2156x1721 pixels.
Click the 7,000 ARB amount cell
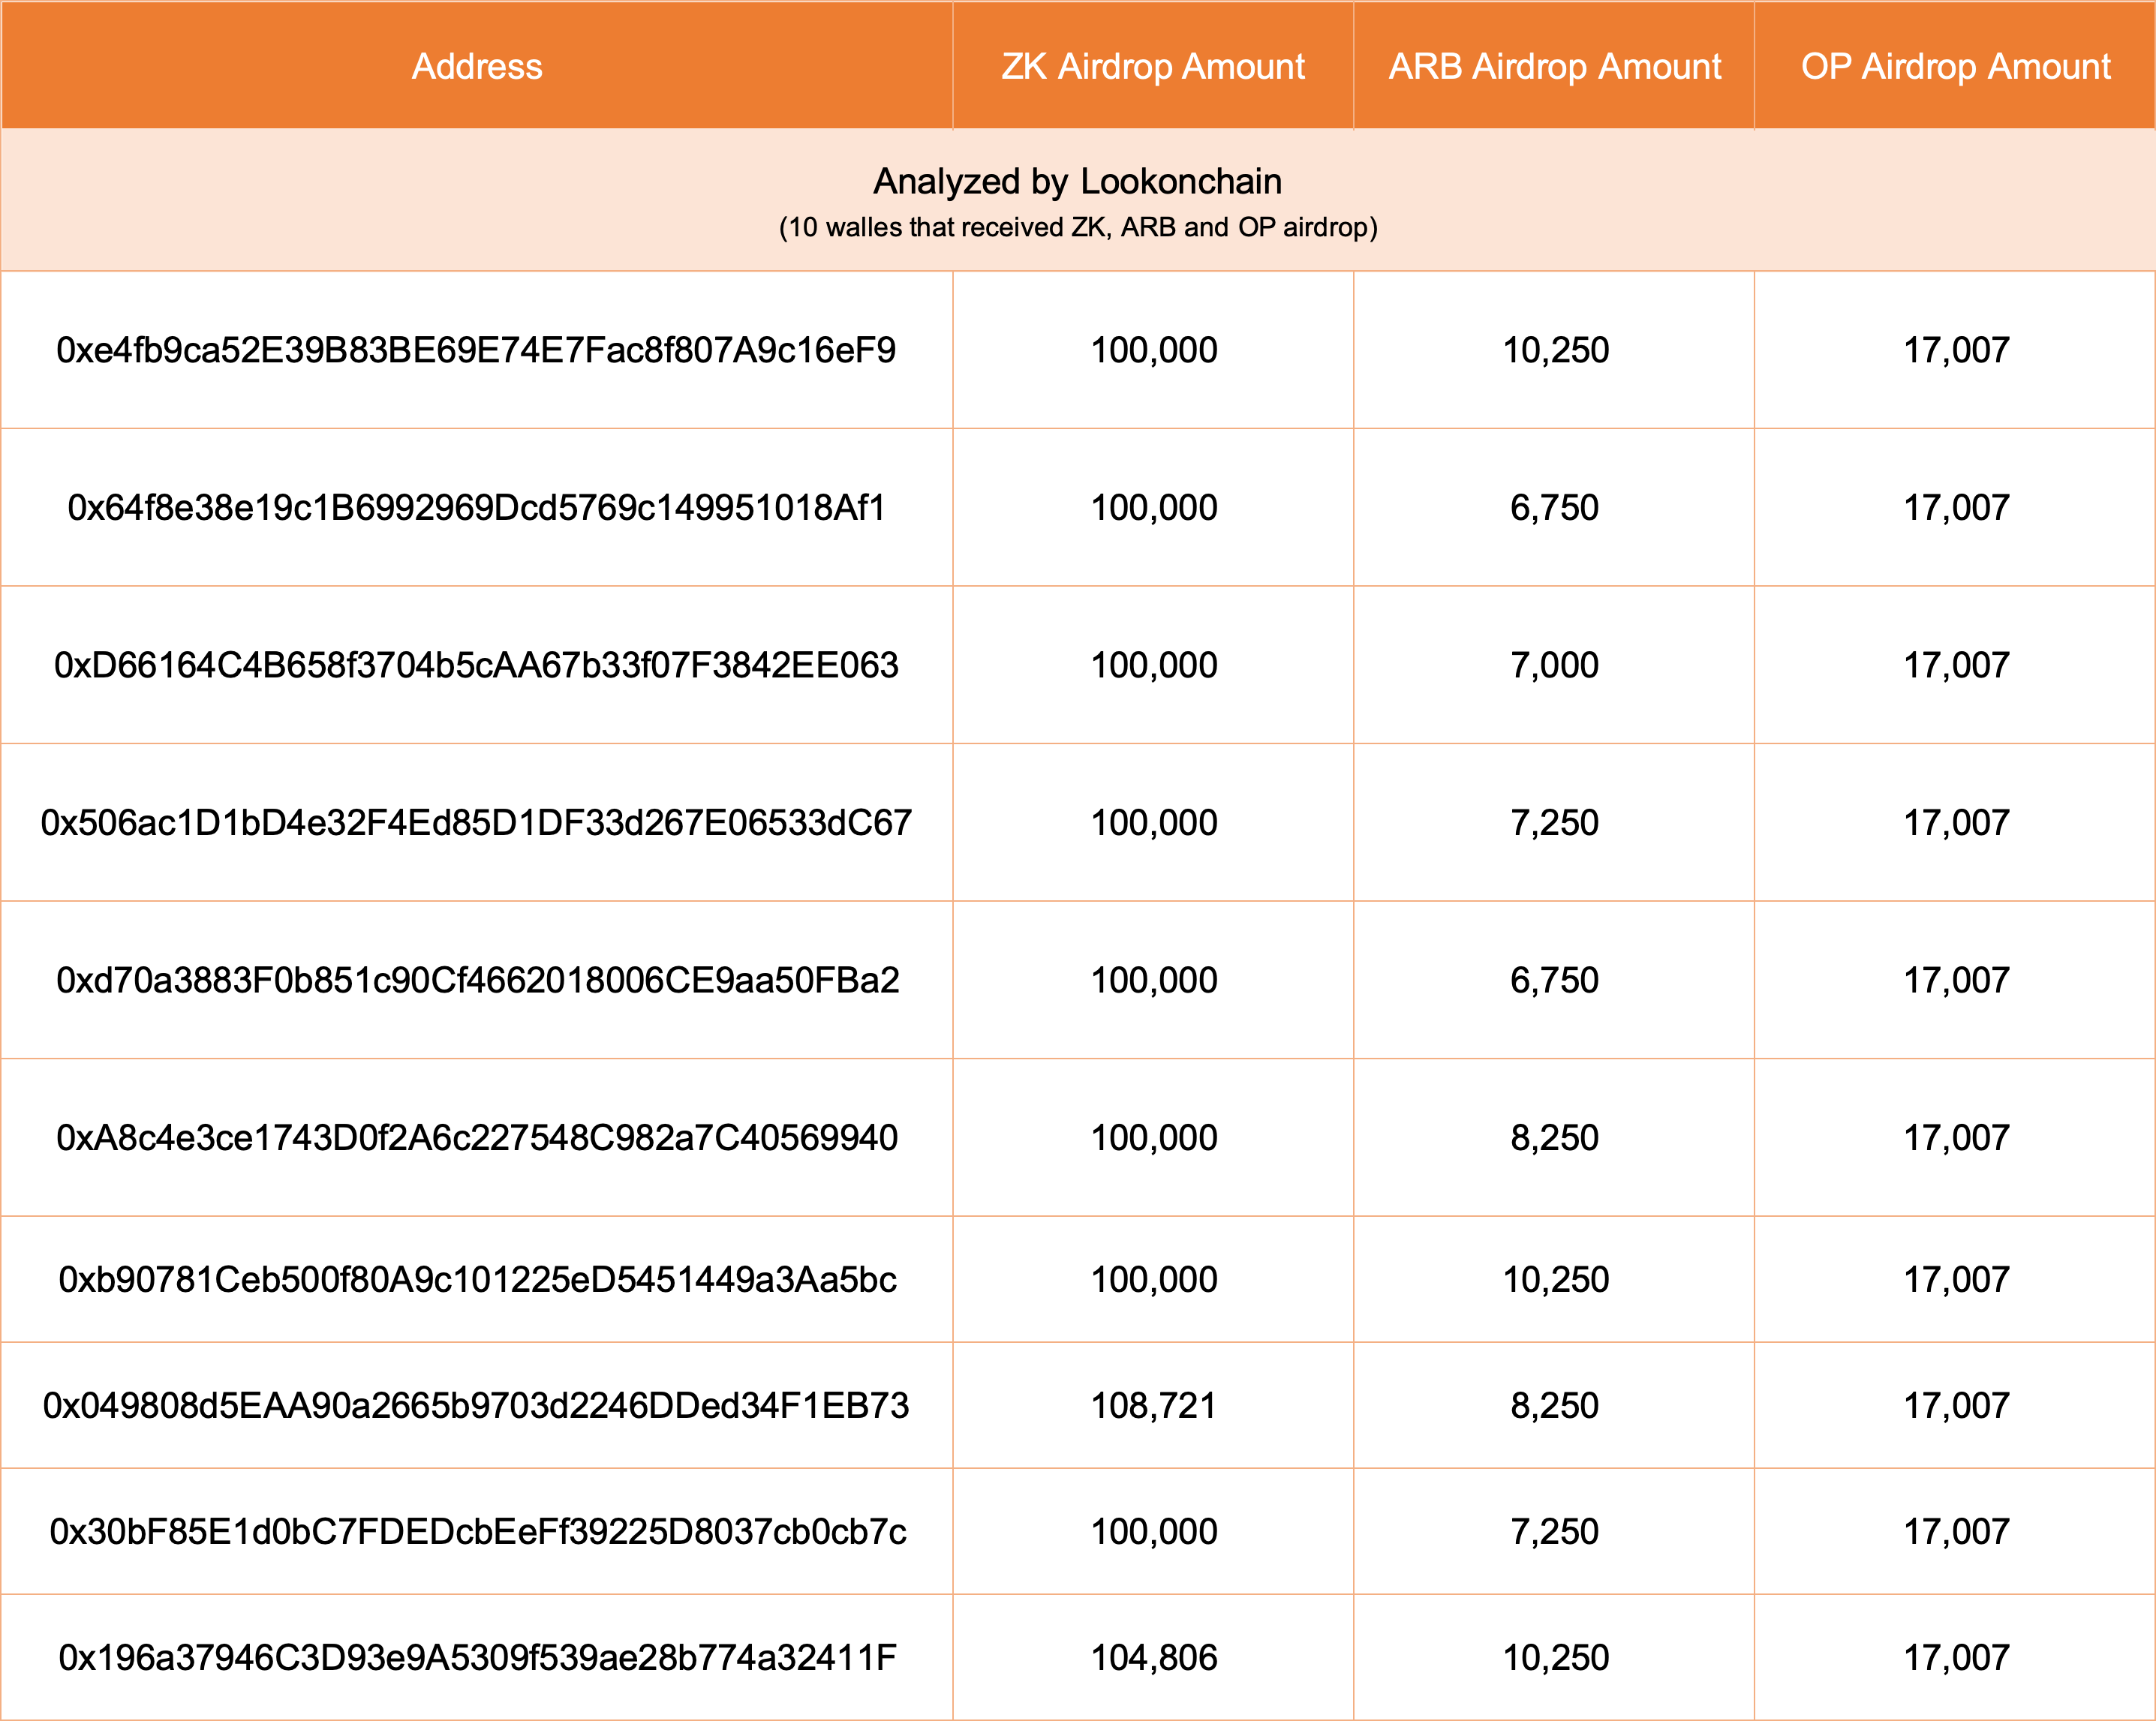point(1554,665)
